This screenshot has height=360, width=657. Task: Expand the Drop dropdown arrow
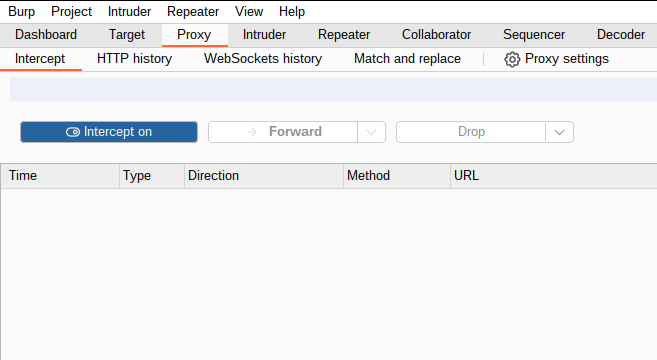tap(559, 132)
